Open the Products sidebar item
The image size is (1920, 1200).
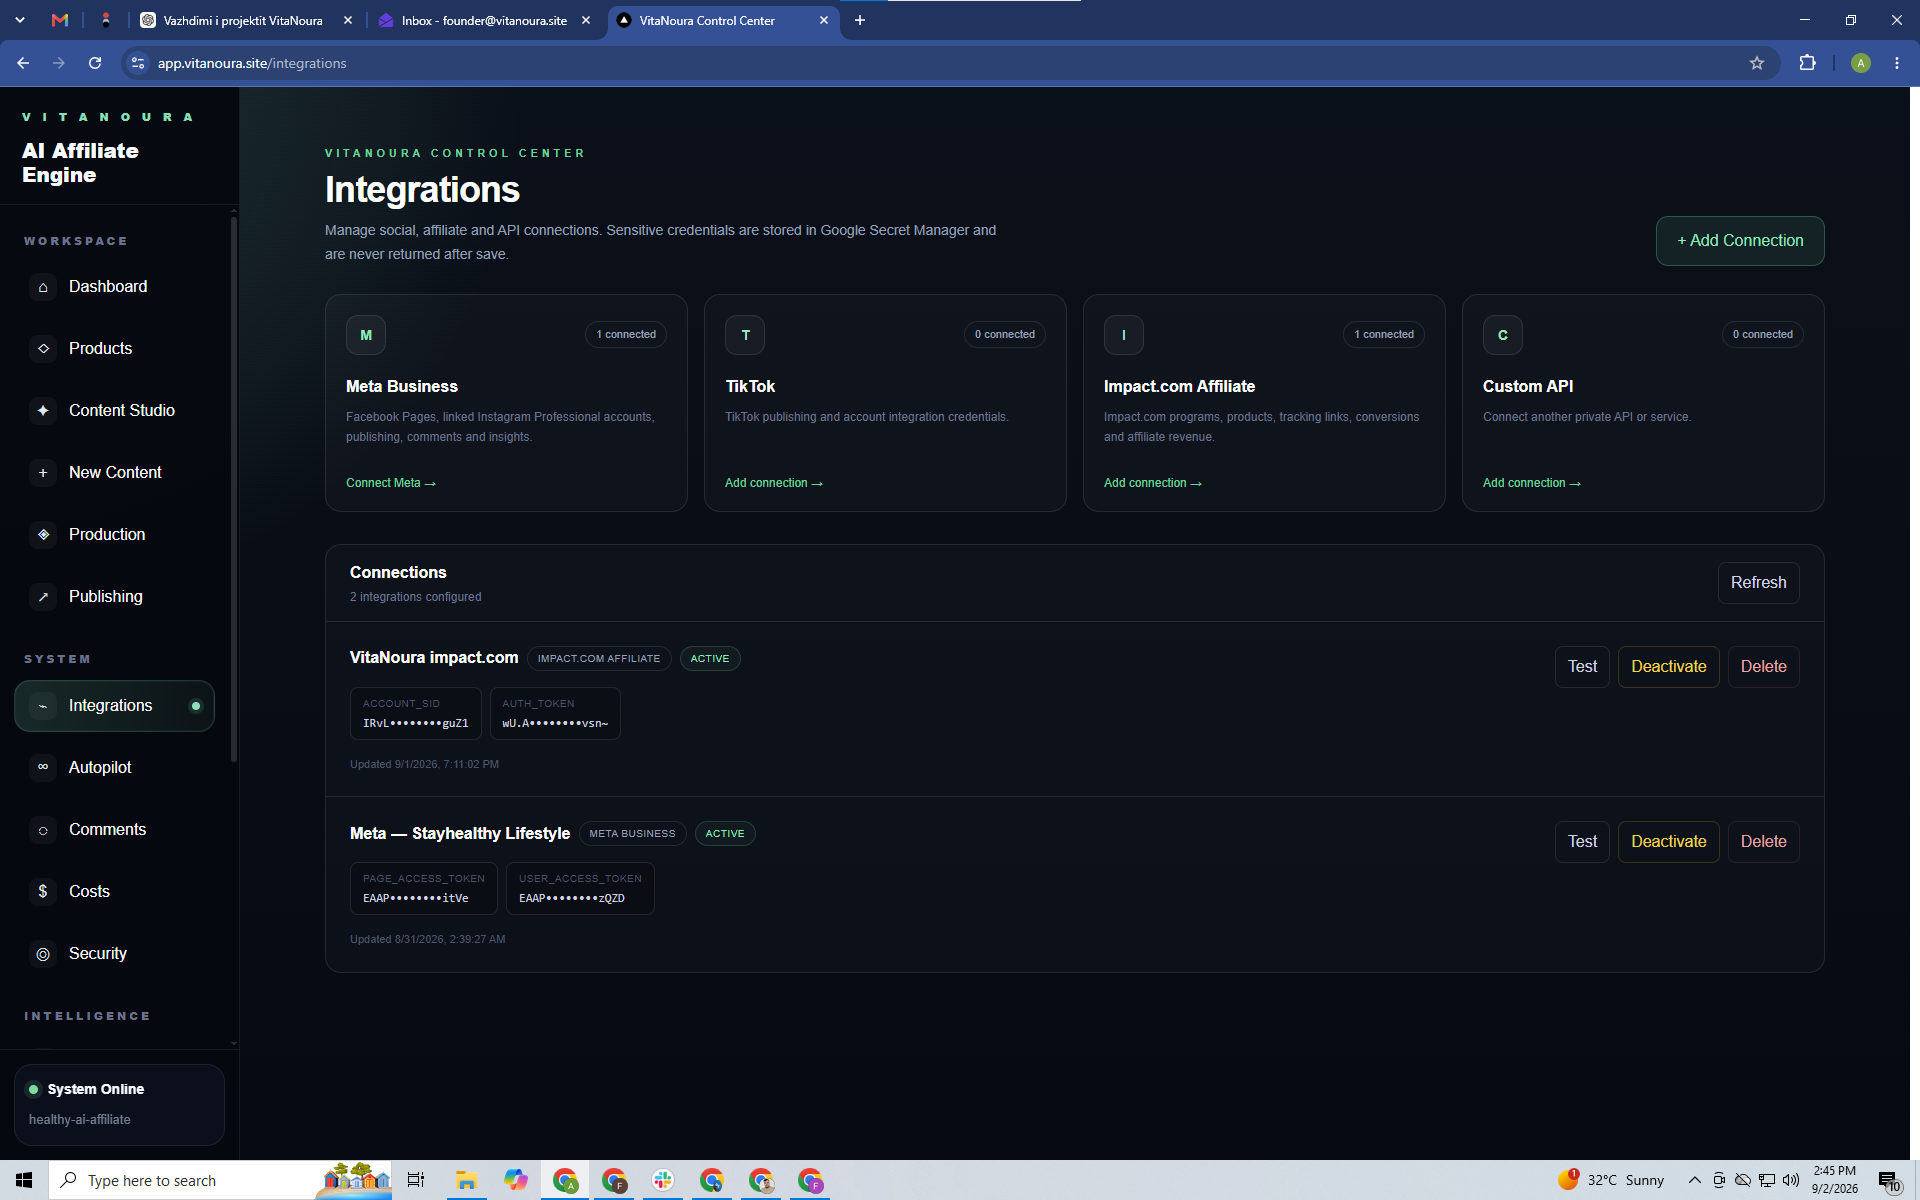[114, 349]
